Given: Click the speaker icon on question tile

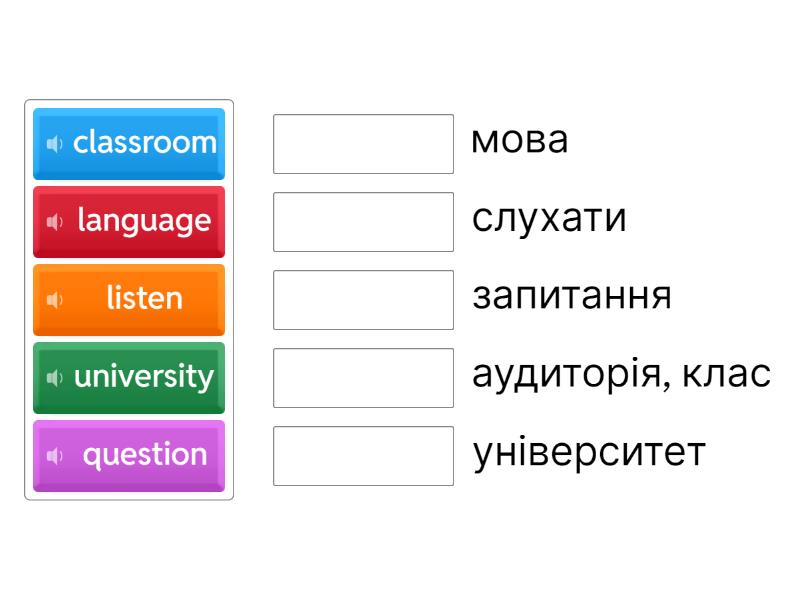Looking at the screenshot, I should pos(55,455).
